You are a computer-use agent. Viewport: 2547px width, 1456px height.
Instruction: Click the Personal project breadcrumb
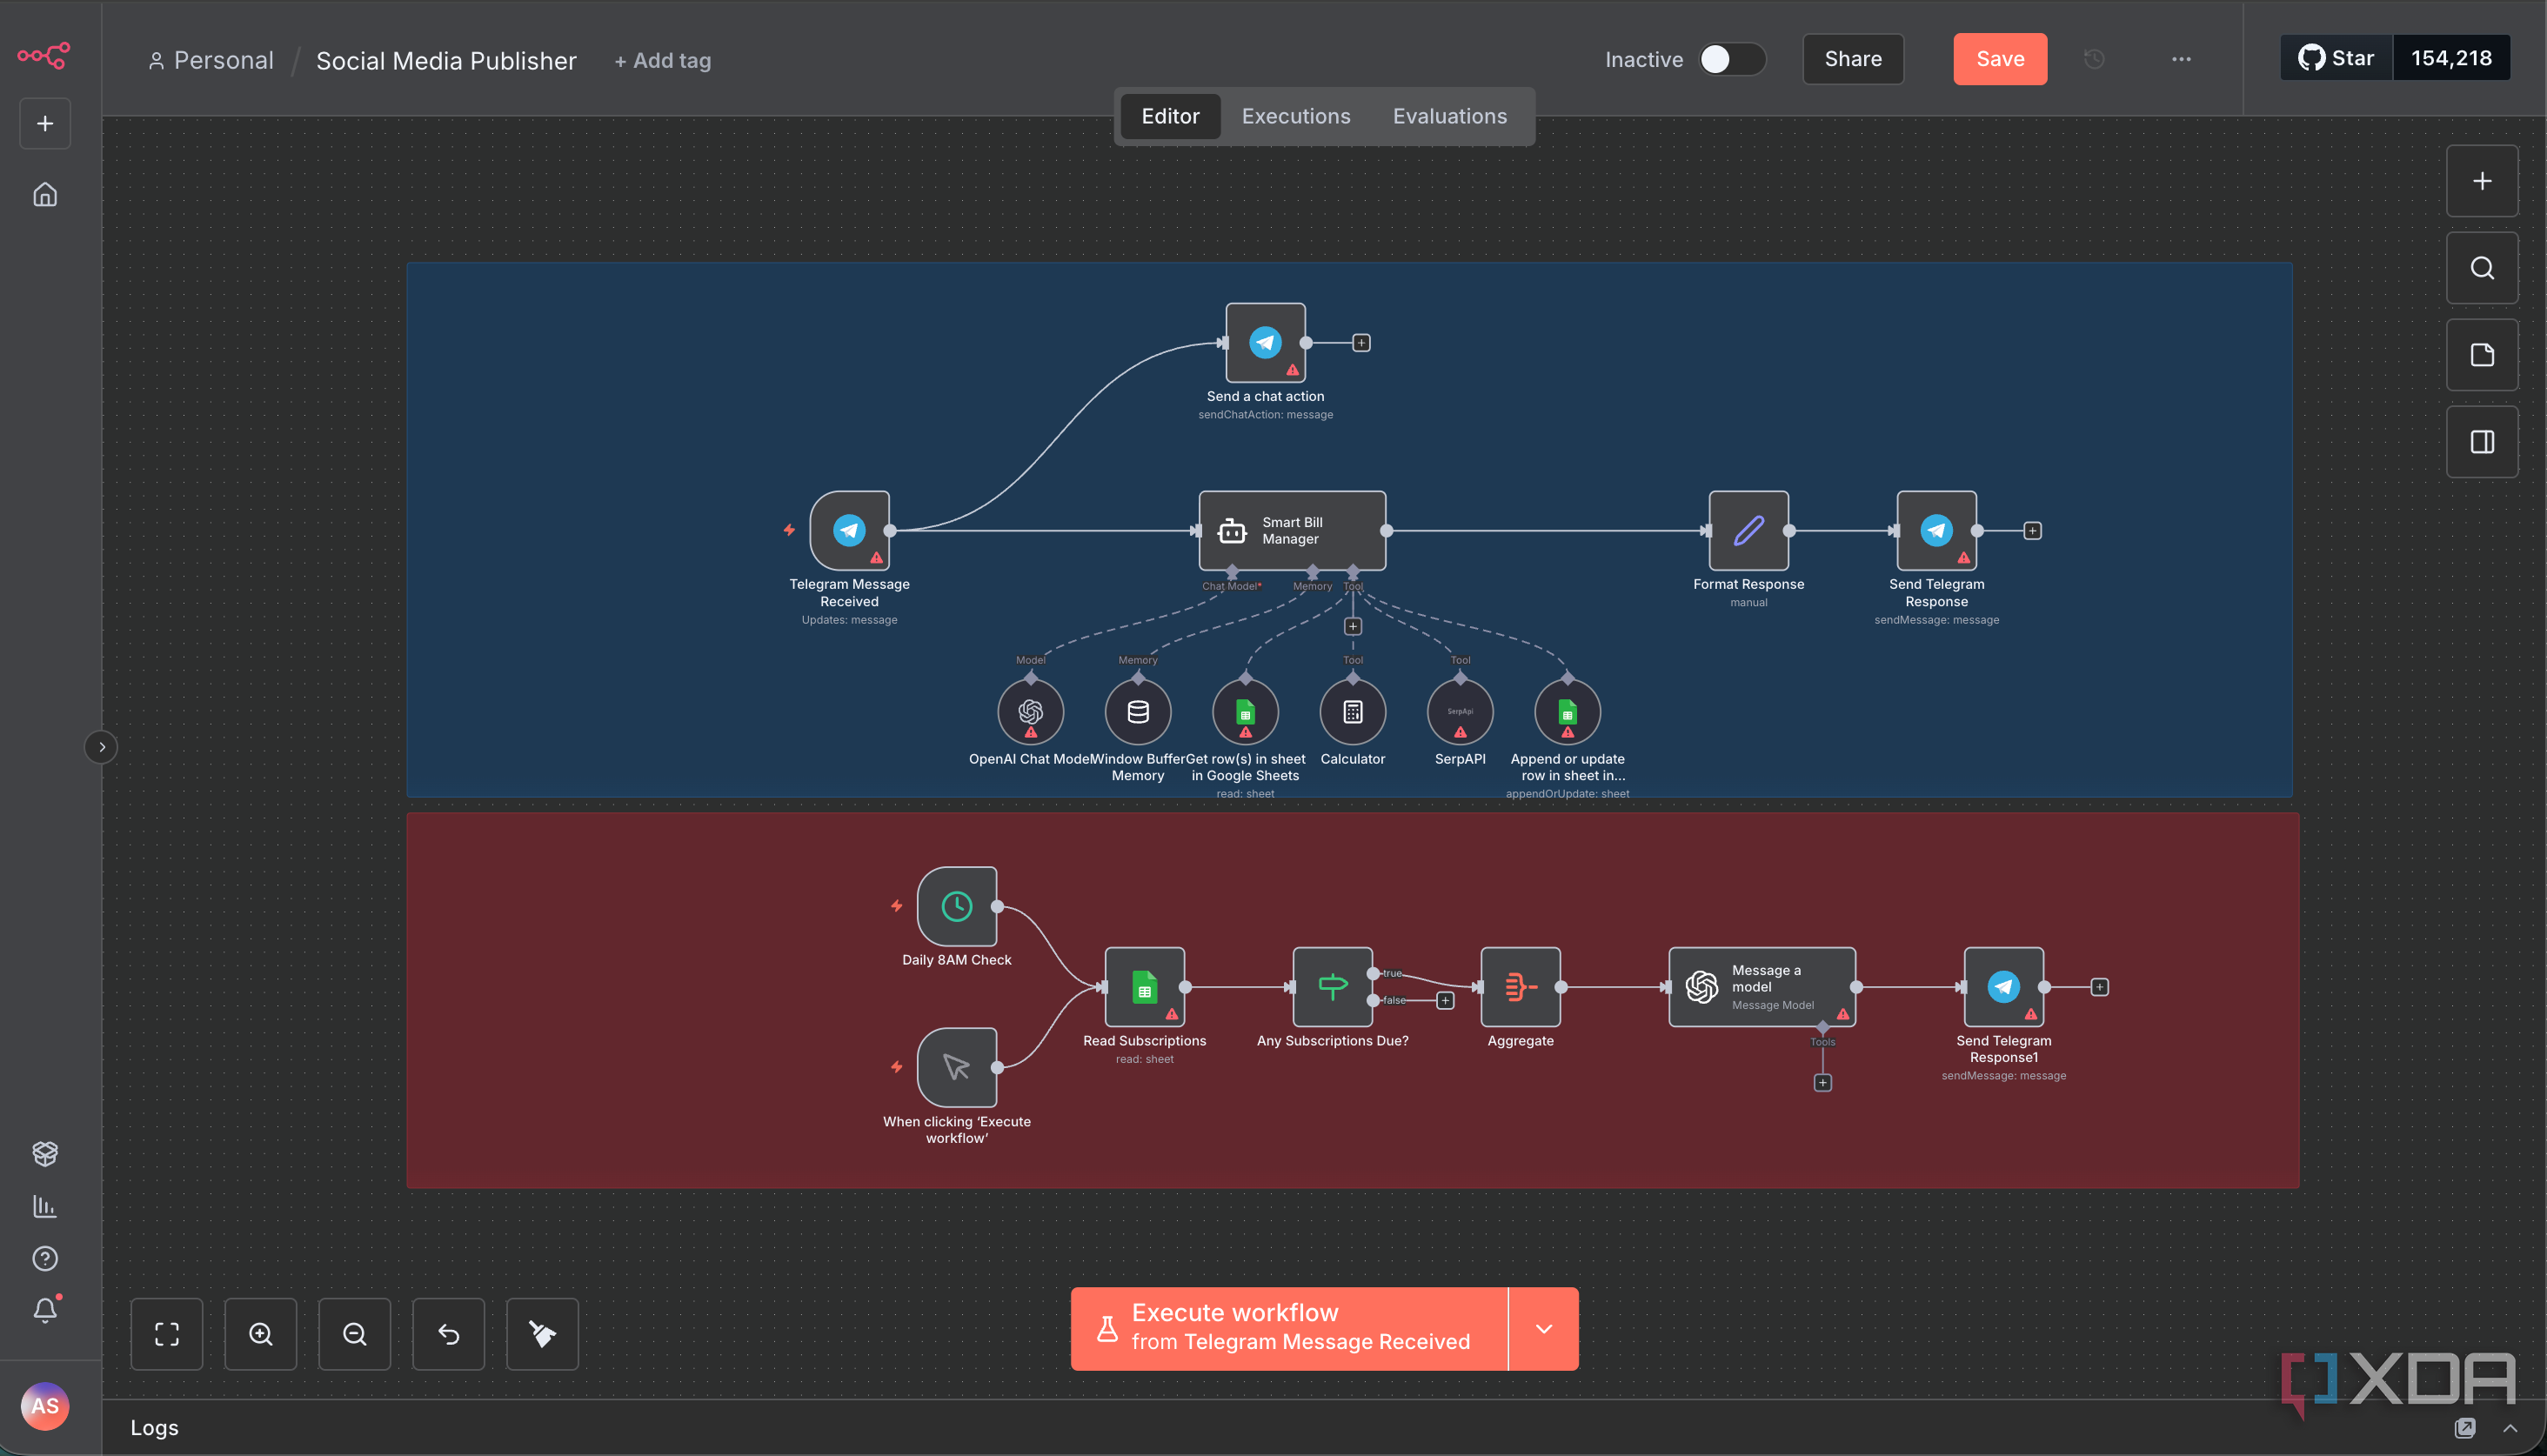pyautogui.click(x=211, y=60)
